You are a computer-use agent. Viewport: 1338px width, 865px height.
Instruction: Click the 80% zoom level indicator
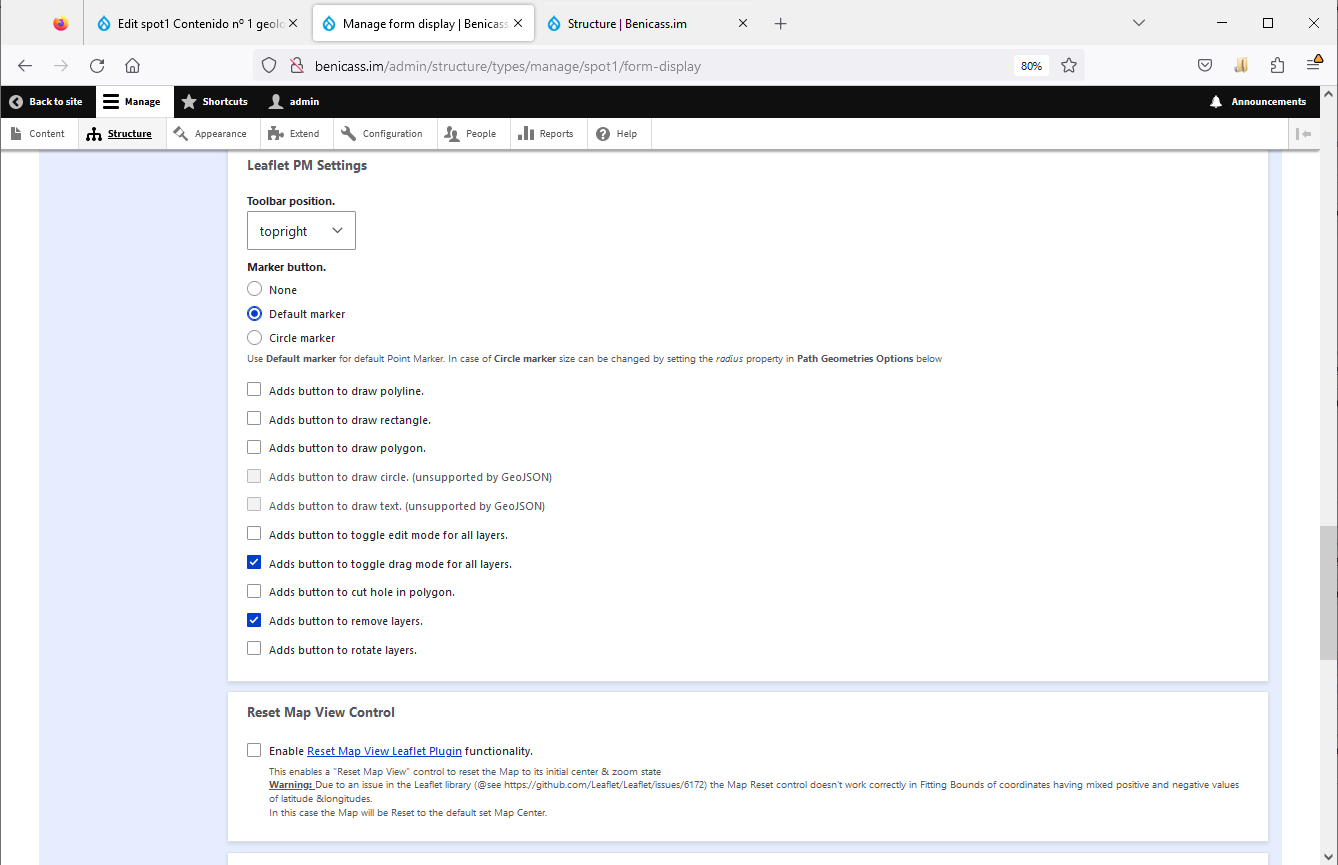1031,66
